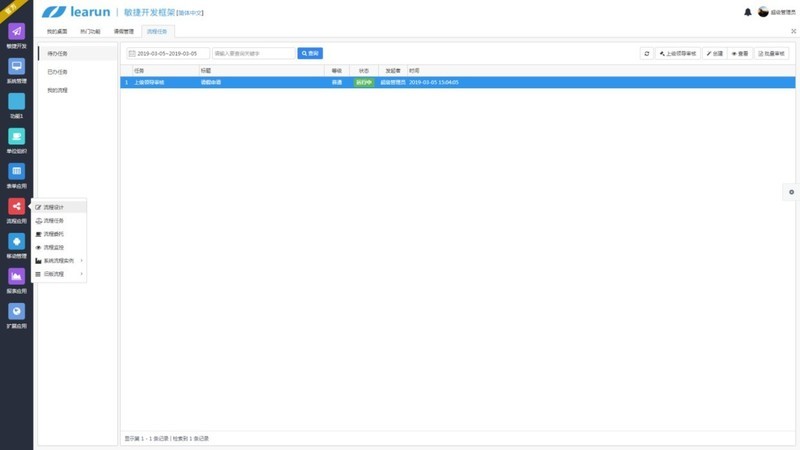Open the 功能1 blank blue sidebar module

pyautogui.click(x=16, y=102)
